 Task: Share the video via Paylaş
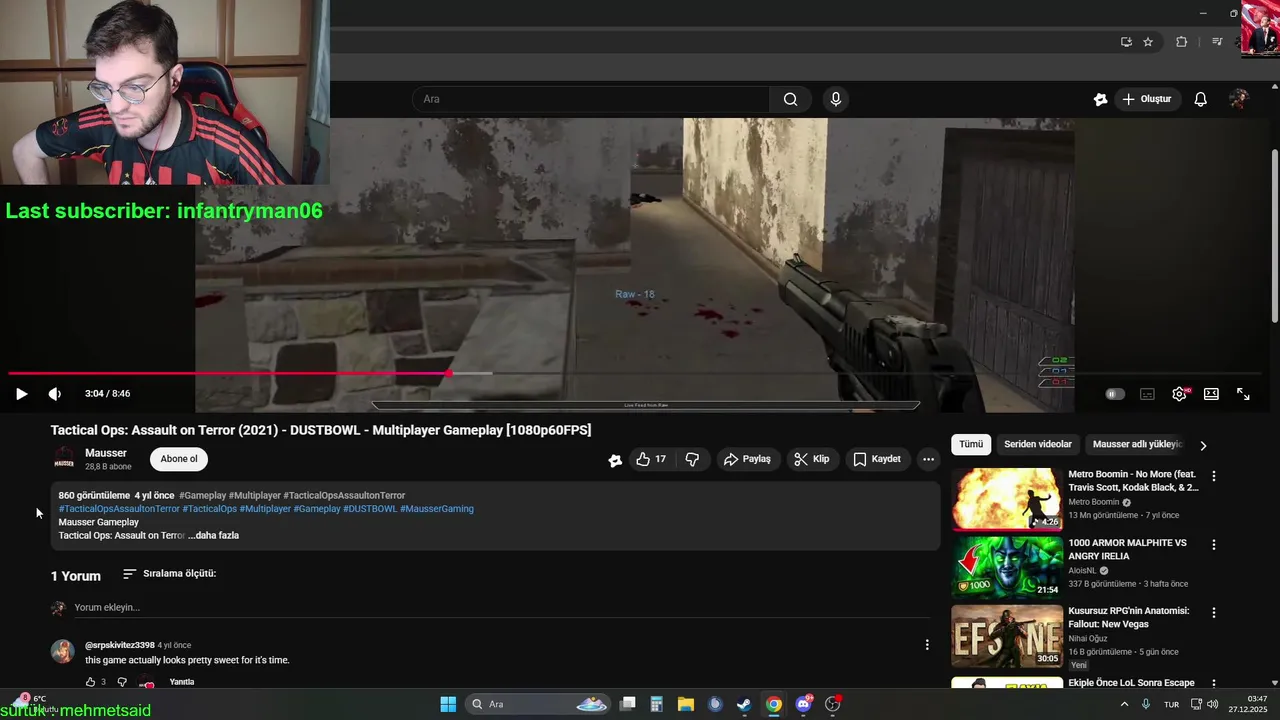click(x=747, y=459)
